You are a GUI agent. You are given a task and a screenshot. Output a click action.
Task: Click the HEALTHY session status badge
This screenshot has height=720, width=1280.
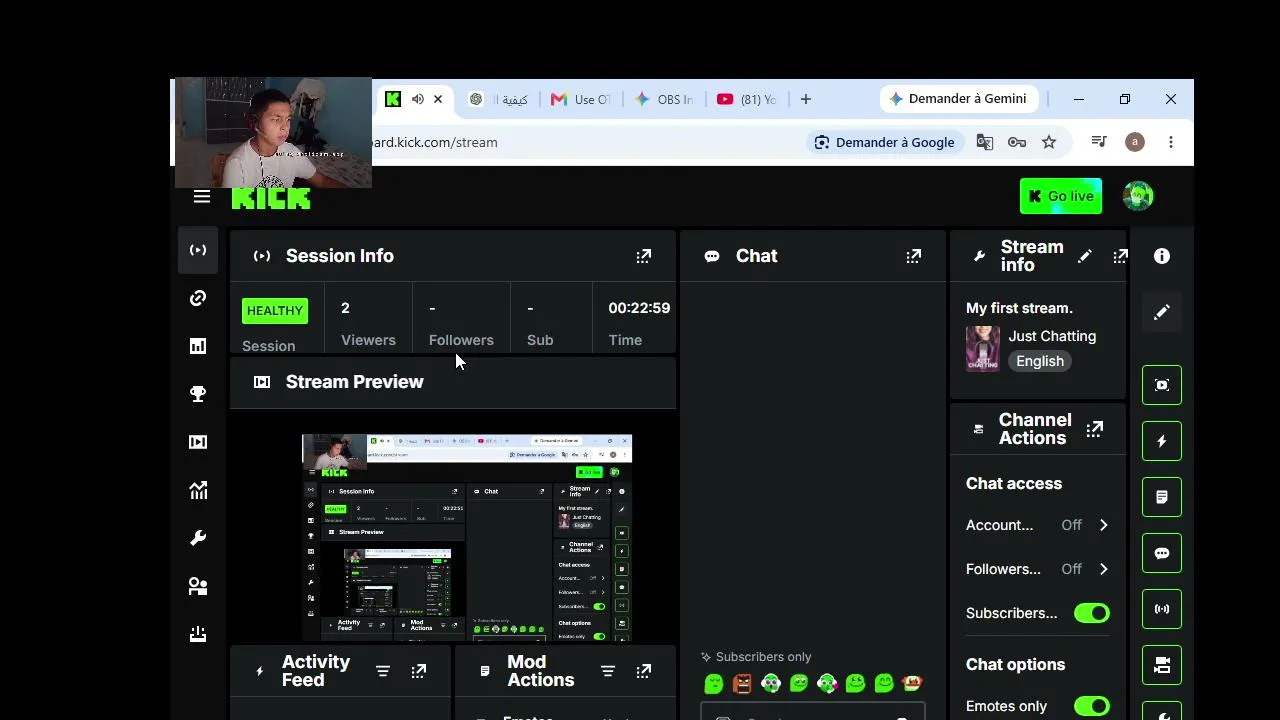[x=275, y=311]
